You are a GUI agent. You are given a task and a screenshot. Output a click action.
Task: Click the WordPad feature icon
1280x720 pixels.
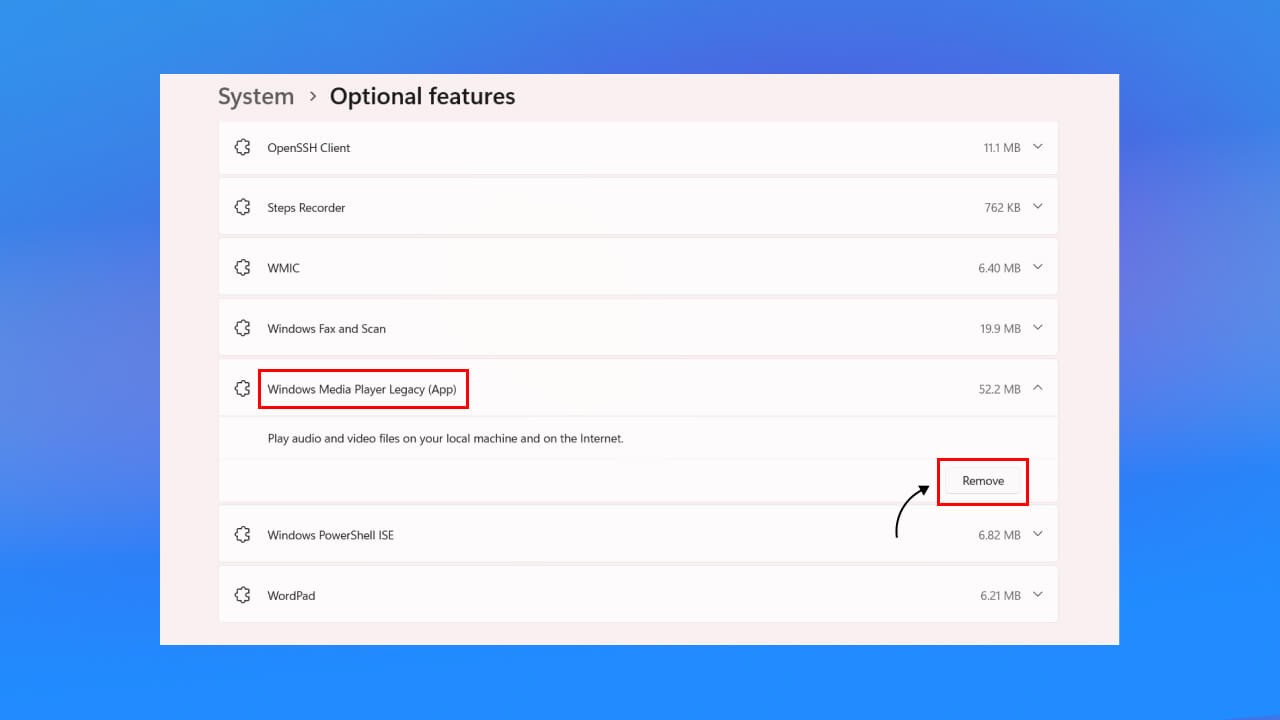tap(242, 595)
